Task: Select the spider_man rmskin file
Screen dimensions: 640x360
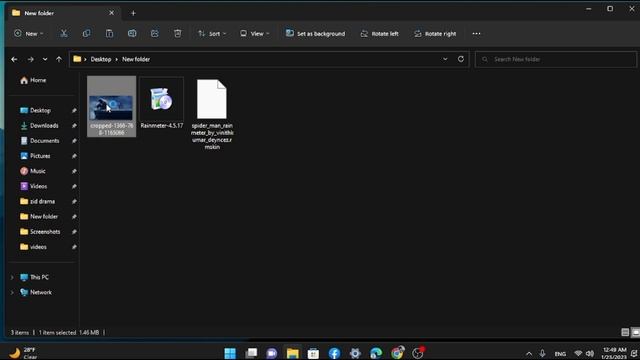Action: [212, 114]
